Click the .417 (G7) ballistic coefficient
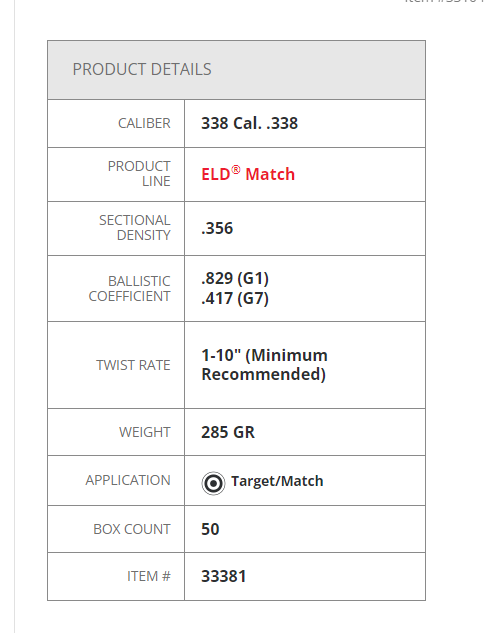 click(235, 298)
